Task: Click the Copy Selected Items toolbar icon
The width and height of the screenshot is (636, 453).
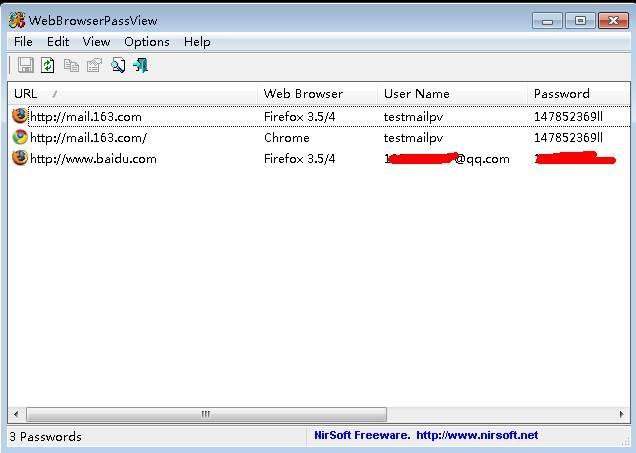Action: (x=71, y=65)
